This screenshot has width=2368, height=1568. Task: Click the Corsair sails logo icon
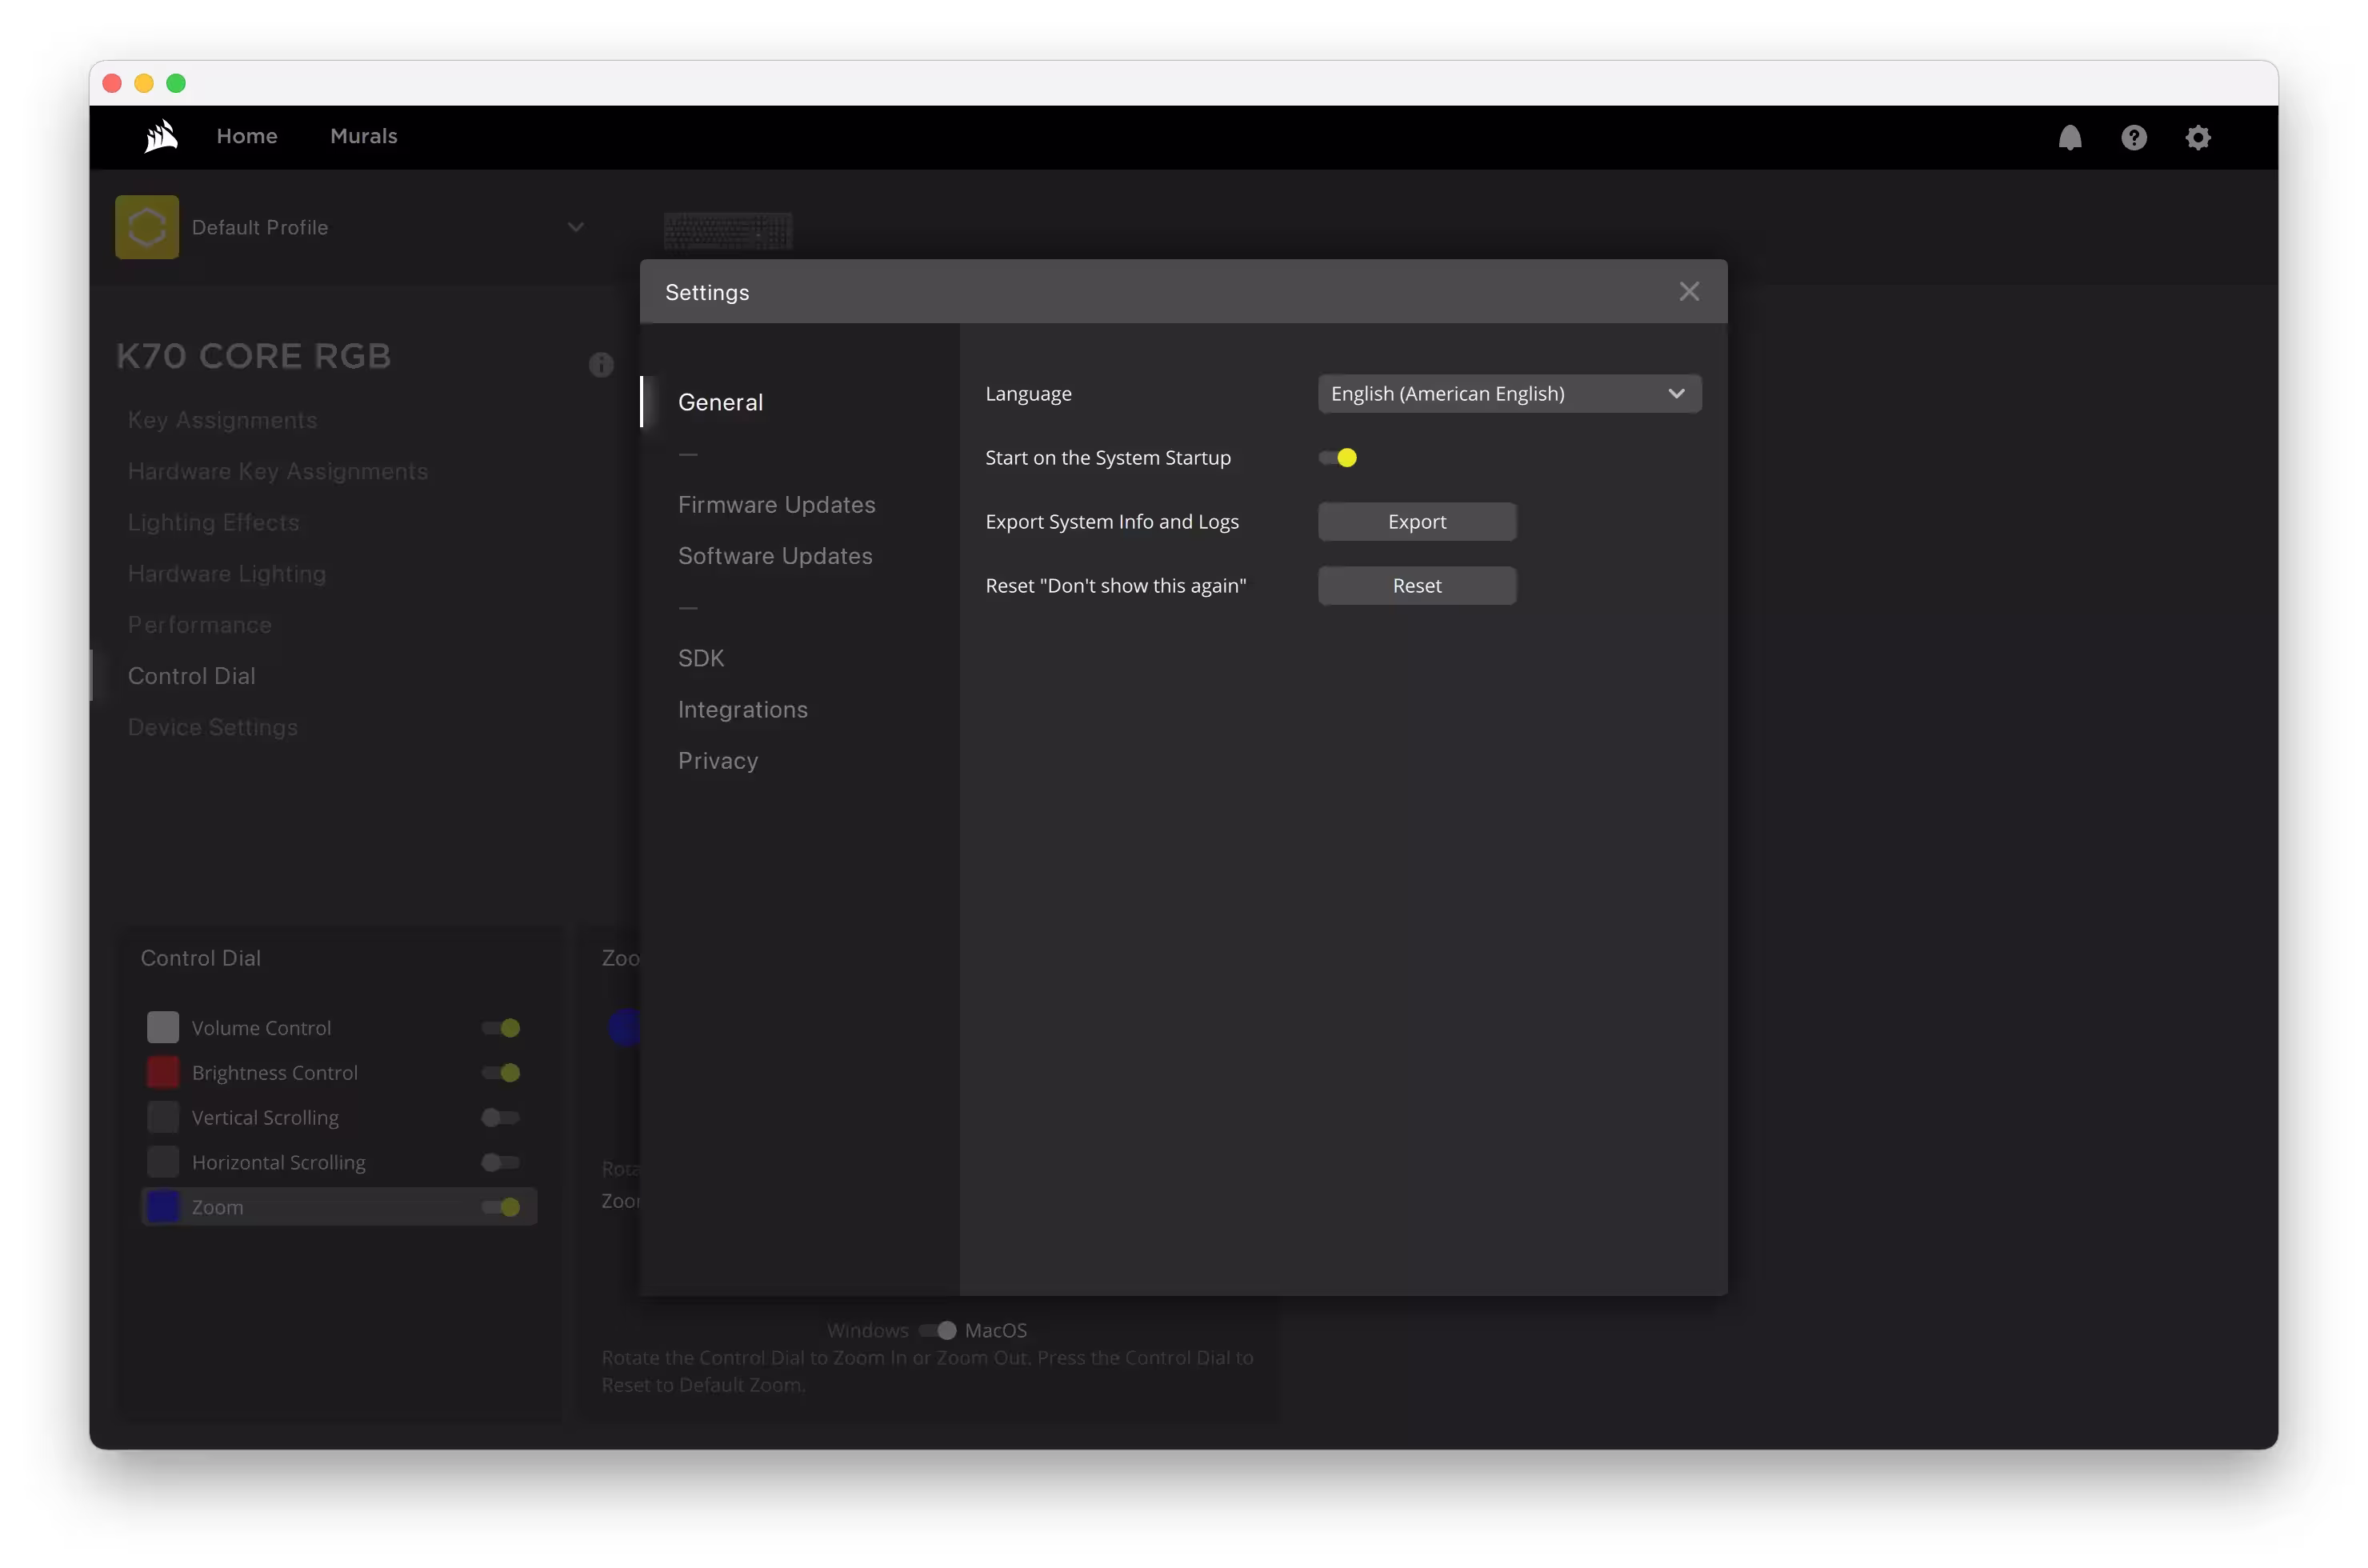pos(161,136)
